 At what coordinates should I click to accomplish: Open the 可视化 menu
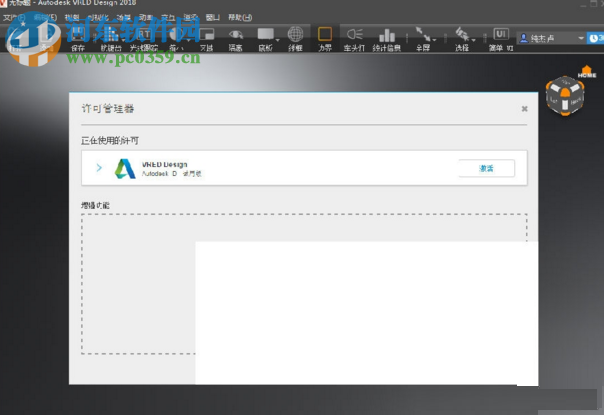click(98, 17)
